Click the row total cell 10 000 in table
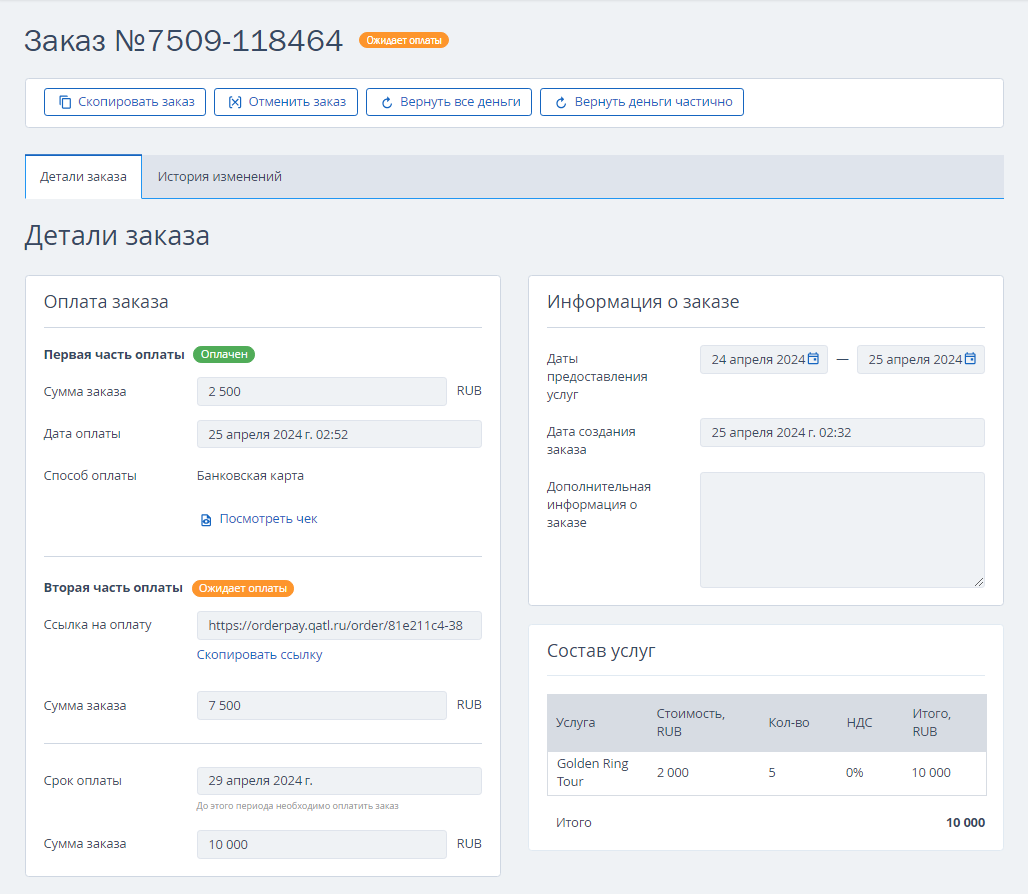 click(x=931, y=773)
